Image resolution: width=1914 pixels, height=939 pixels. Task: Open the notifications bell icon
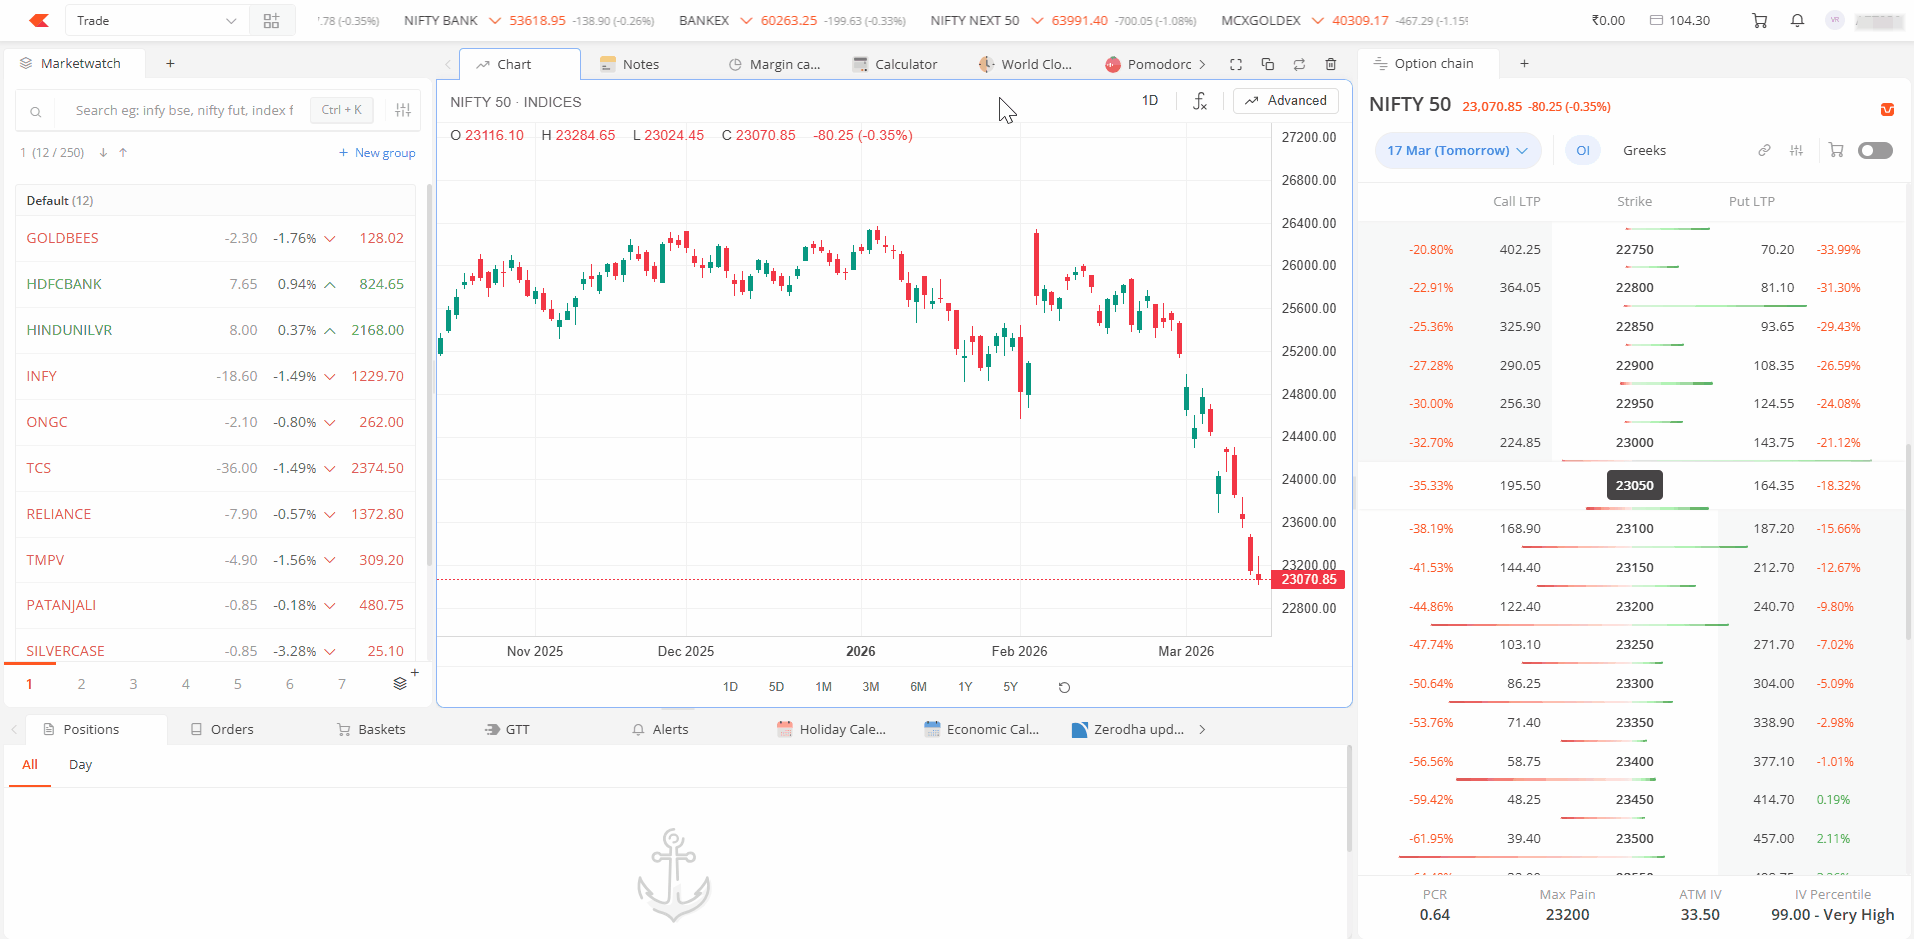tap(1797, 20)
